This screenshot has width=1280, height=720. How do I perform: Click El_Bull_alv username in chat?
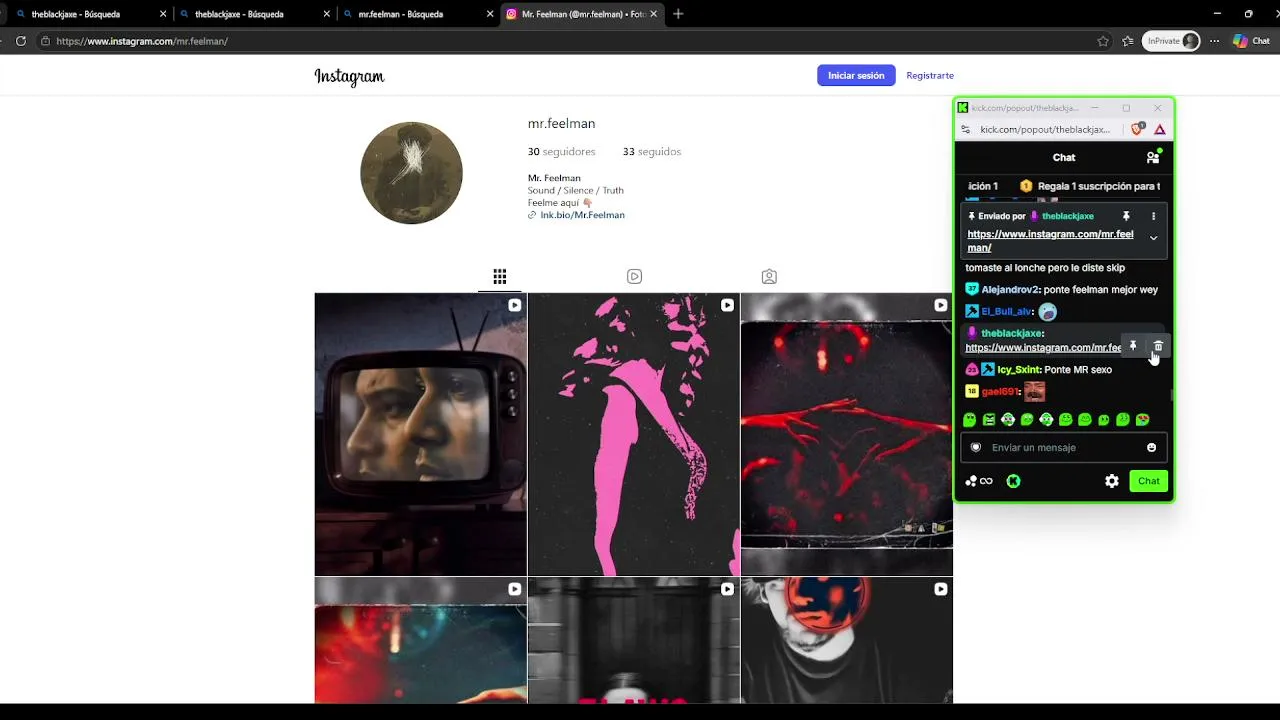1006,312
